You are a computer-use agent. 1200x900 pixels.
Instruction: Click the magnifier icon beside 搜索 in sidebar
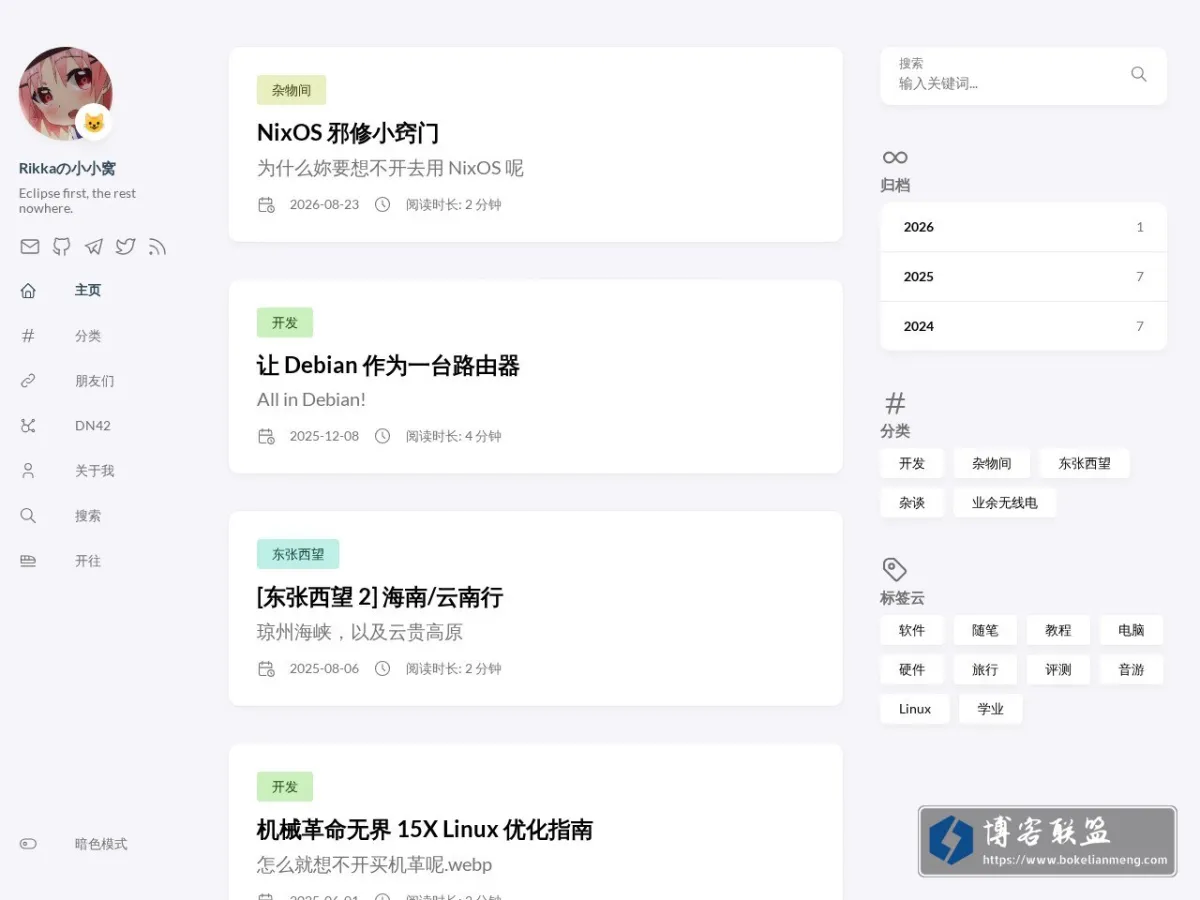[28, 516]
